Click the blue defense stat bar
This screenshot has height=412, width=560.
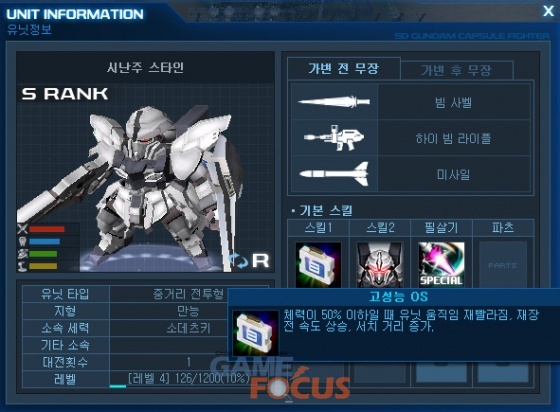45,242
